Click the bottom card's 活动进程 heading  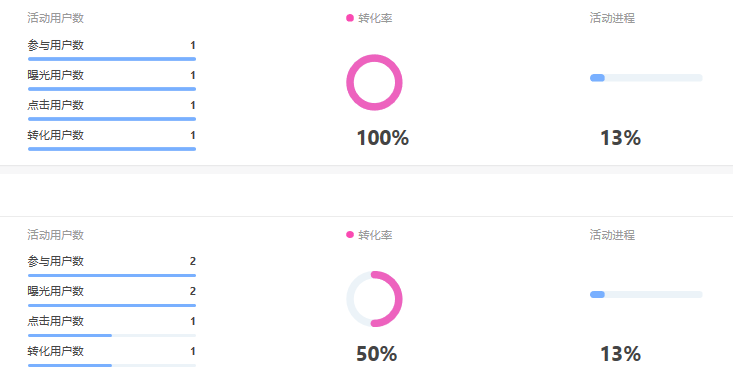612,235
